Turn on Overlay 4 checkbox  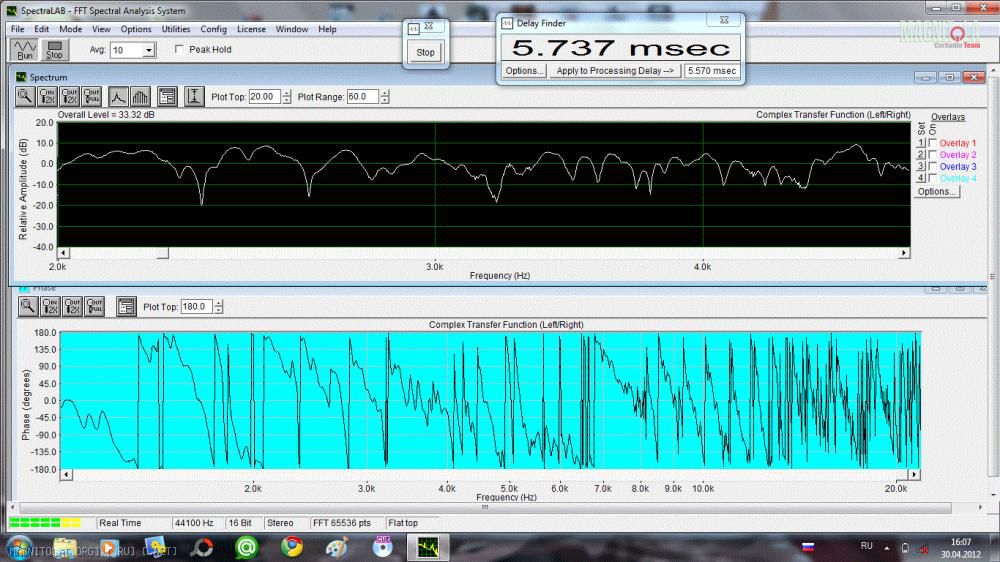coord(932,177)
